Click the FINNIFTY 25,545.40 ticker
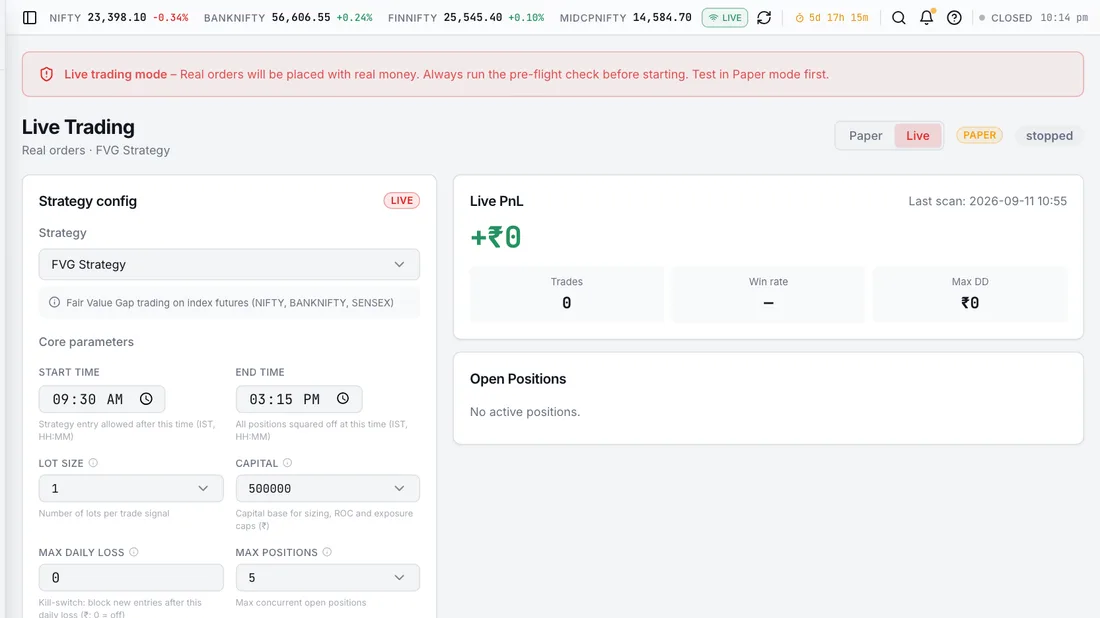This screenshot has width=1100, height=618. coord(466,18)
